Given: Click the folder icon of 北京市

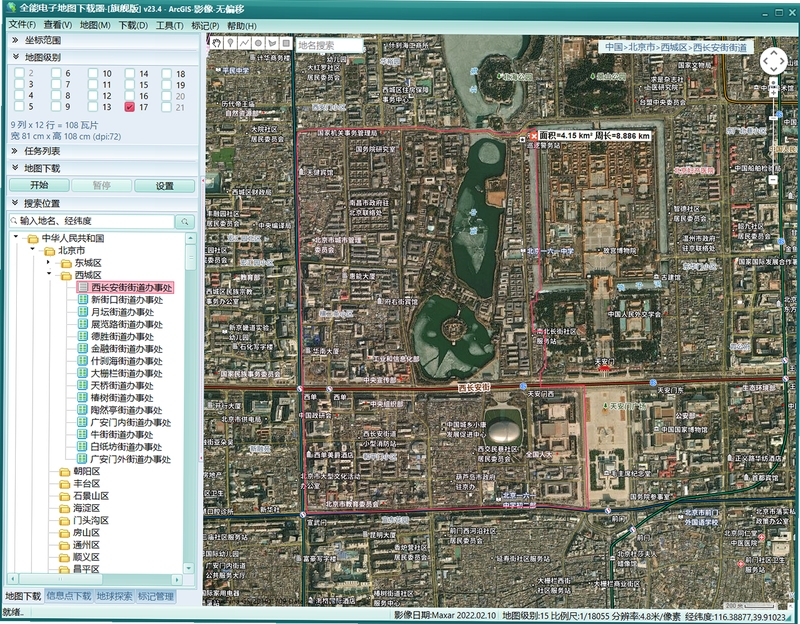Looking at the screenshot, I should 49,251.
